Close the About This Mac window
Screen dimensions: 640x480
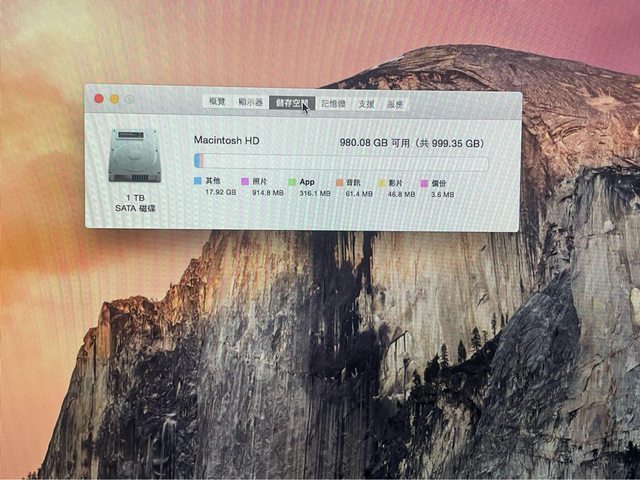[99, 98]
